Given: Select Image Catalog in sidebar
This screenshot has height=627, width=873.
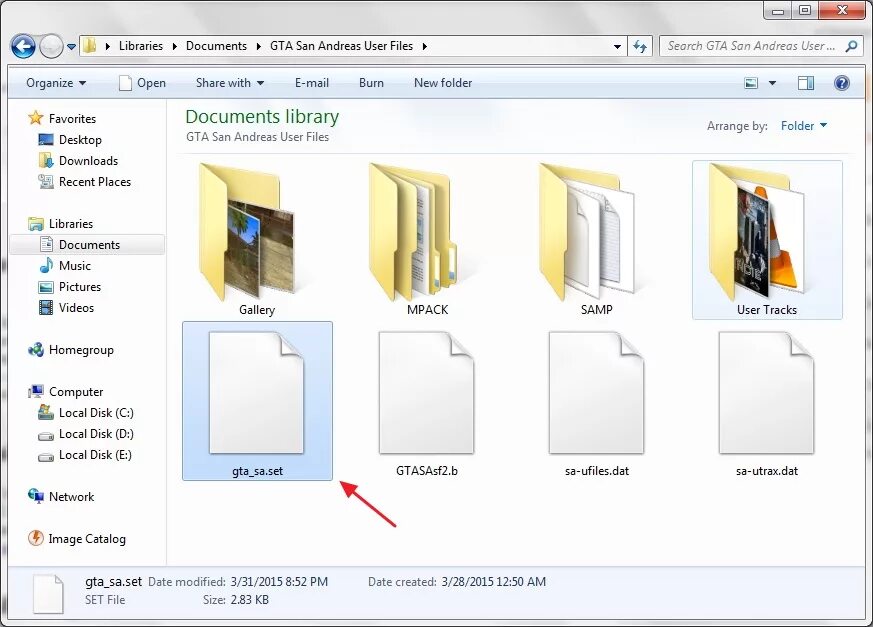Looking at the screenshot, I should [x=77, y=539].
